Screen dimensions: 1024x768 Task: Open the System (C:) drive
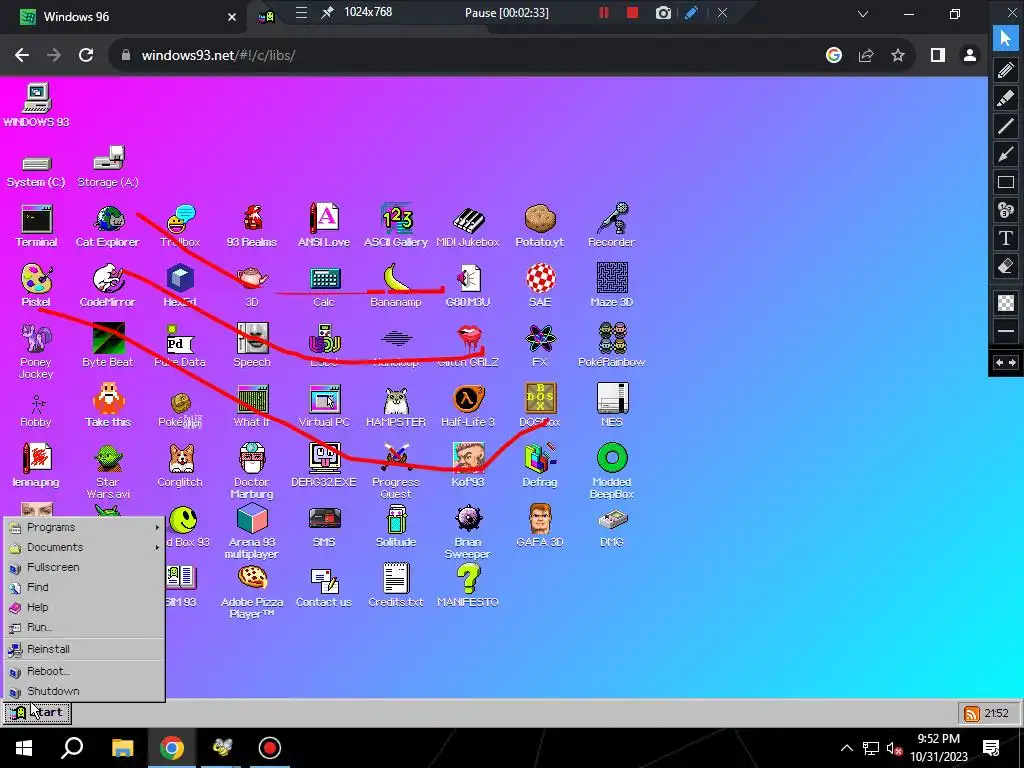point(36,171)
